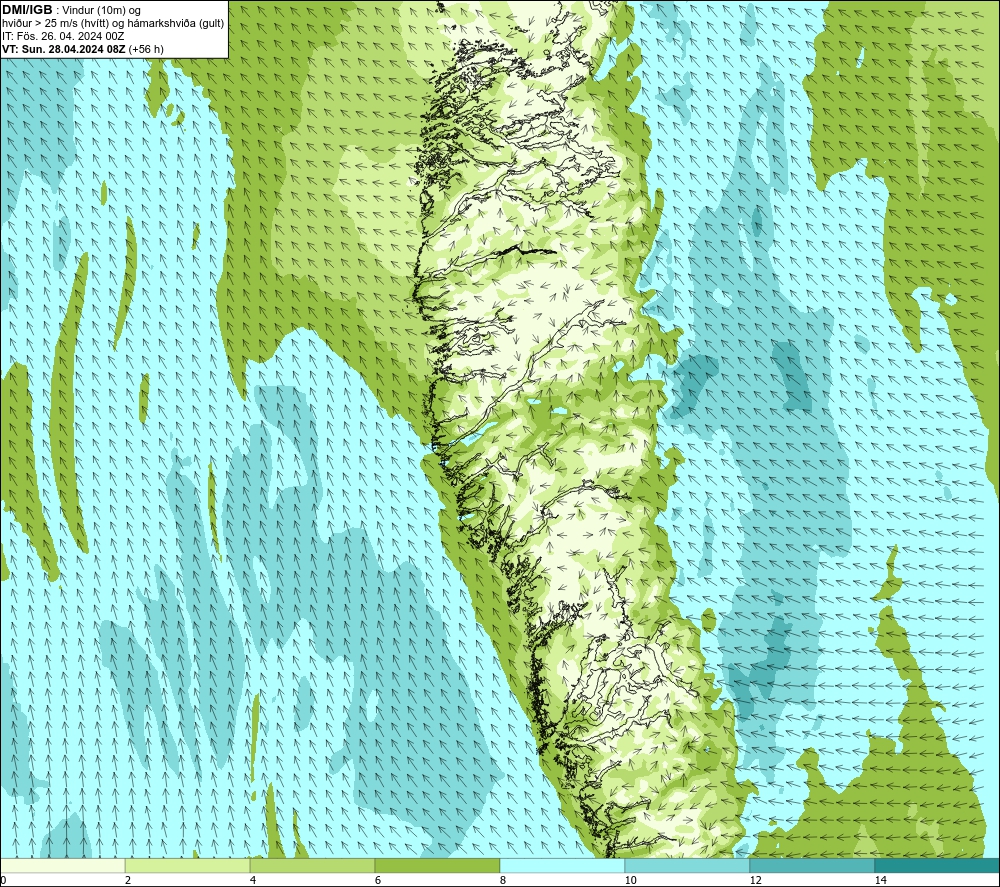Click the '10' label on color scale
Image resolution: width=1000 pixels, height=887 pixels.
pos(631,880)
